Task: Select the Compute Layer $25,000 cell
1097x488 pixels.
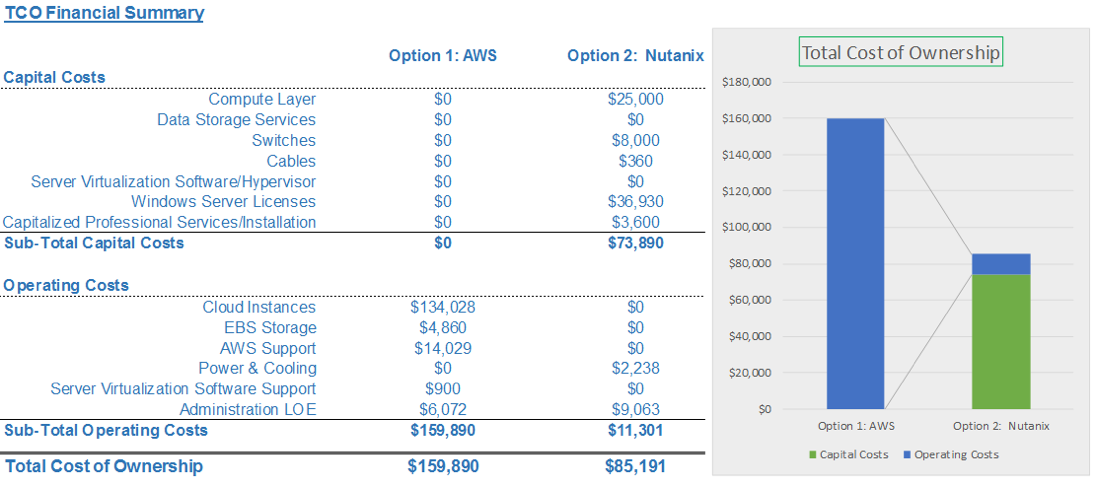Action: click(636, 99)
